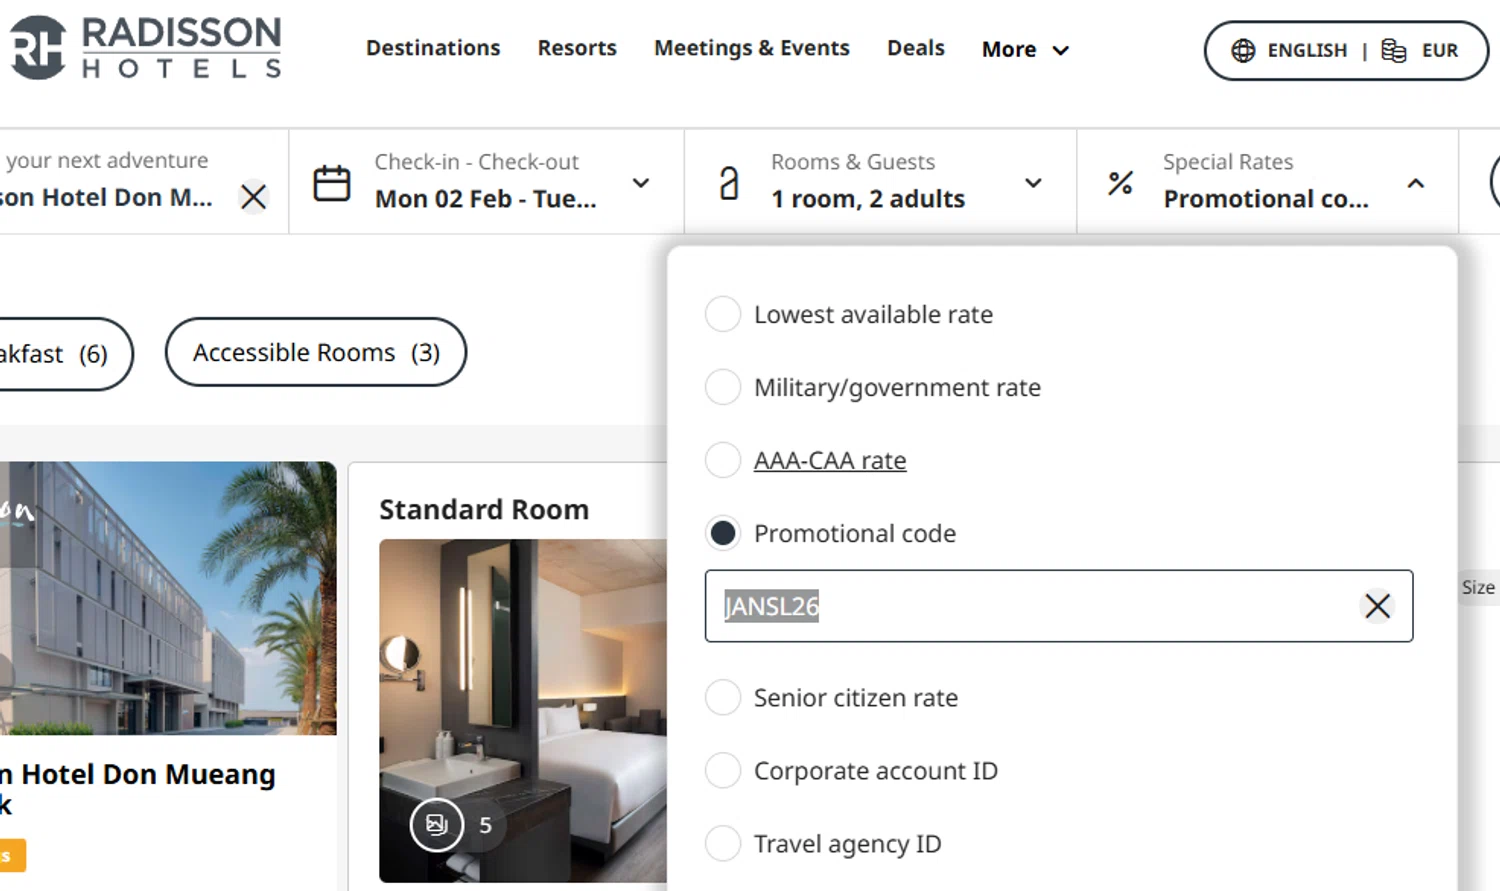
Task: Open ENGLISH | EUR language currency settings
Action: pos(1346,50)
